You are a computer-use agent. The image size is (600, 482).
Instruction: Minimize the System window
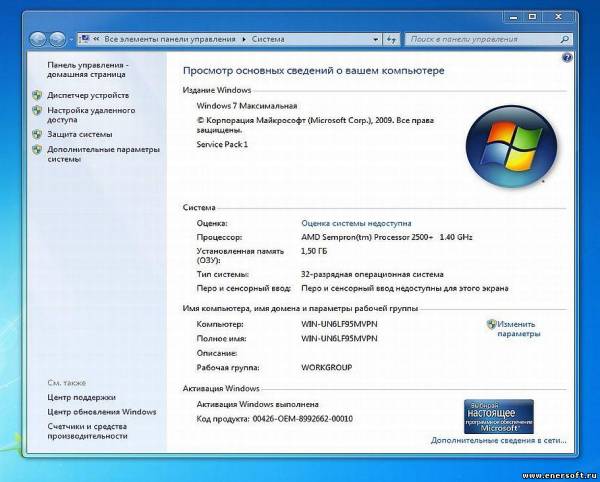514,17
